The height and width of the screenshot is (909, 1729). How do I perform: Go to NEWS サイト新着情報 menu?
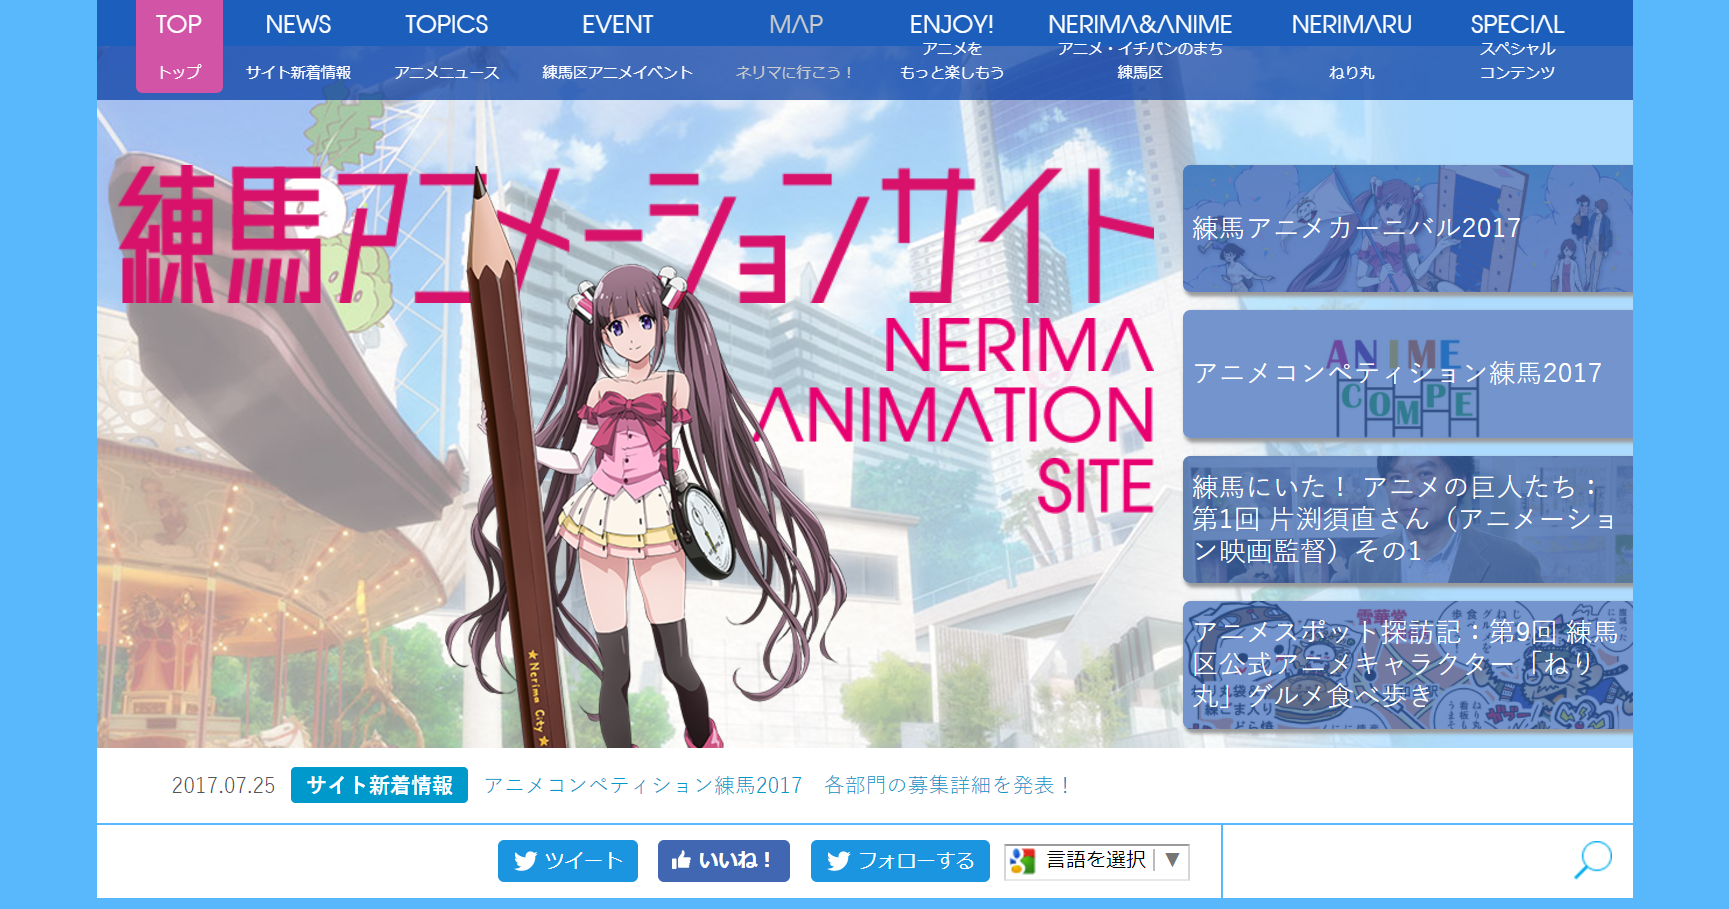pyautogui.click(x=298, y=46)
